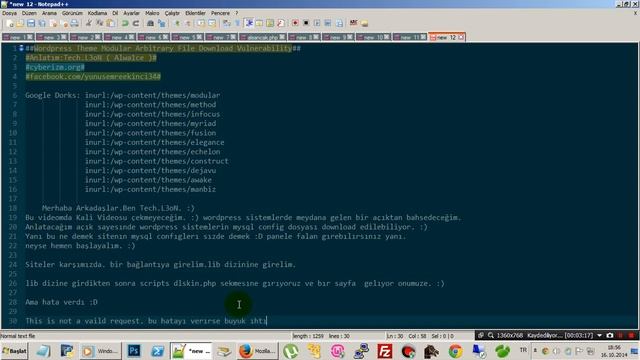The width and height of the screenshot is (640, 360).
Task: Save the file using the Save icon
Action: 31,23
